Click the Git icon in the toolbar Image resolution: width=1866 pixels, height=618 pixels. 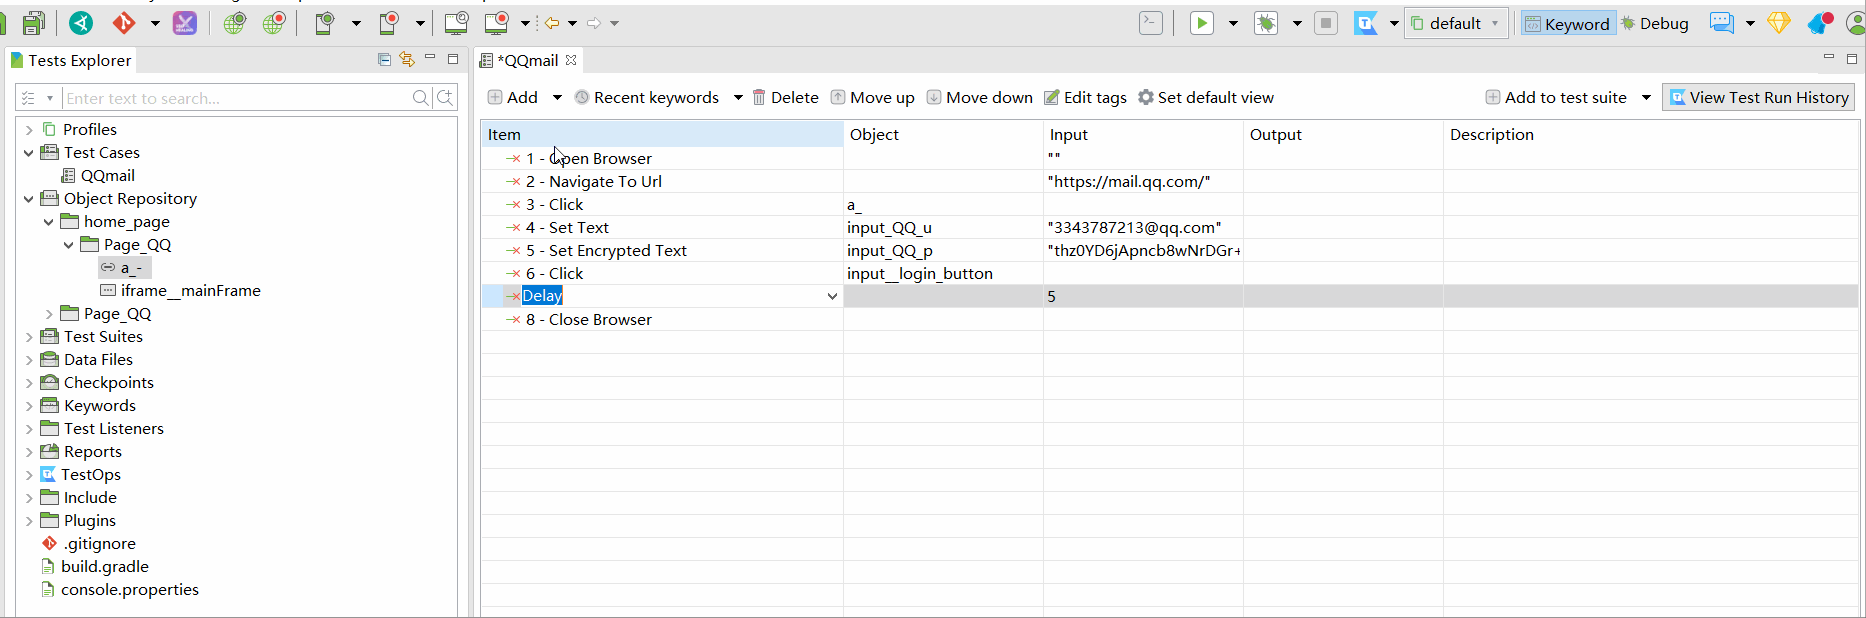point(124,23)
